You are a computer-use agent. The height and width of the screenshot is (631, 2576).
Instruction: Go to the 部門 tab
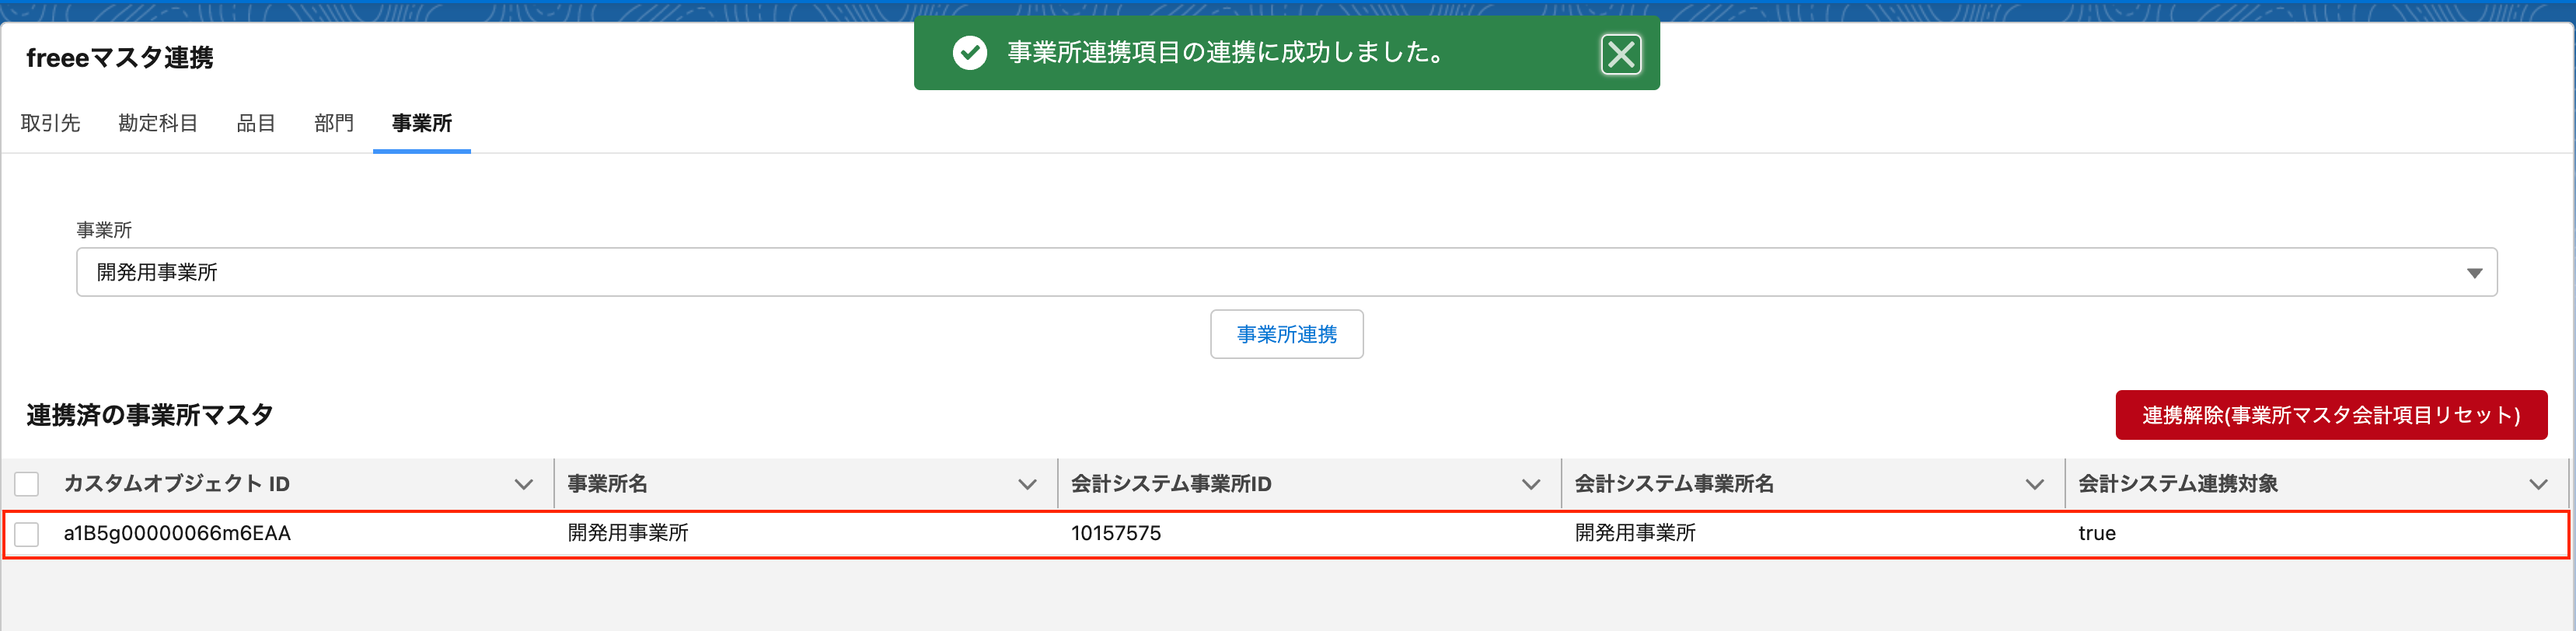(334, 123)
